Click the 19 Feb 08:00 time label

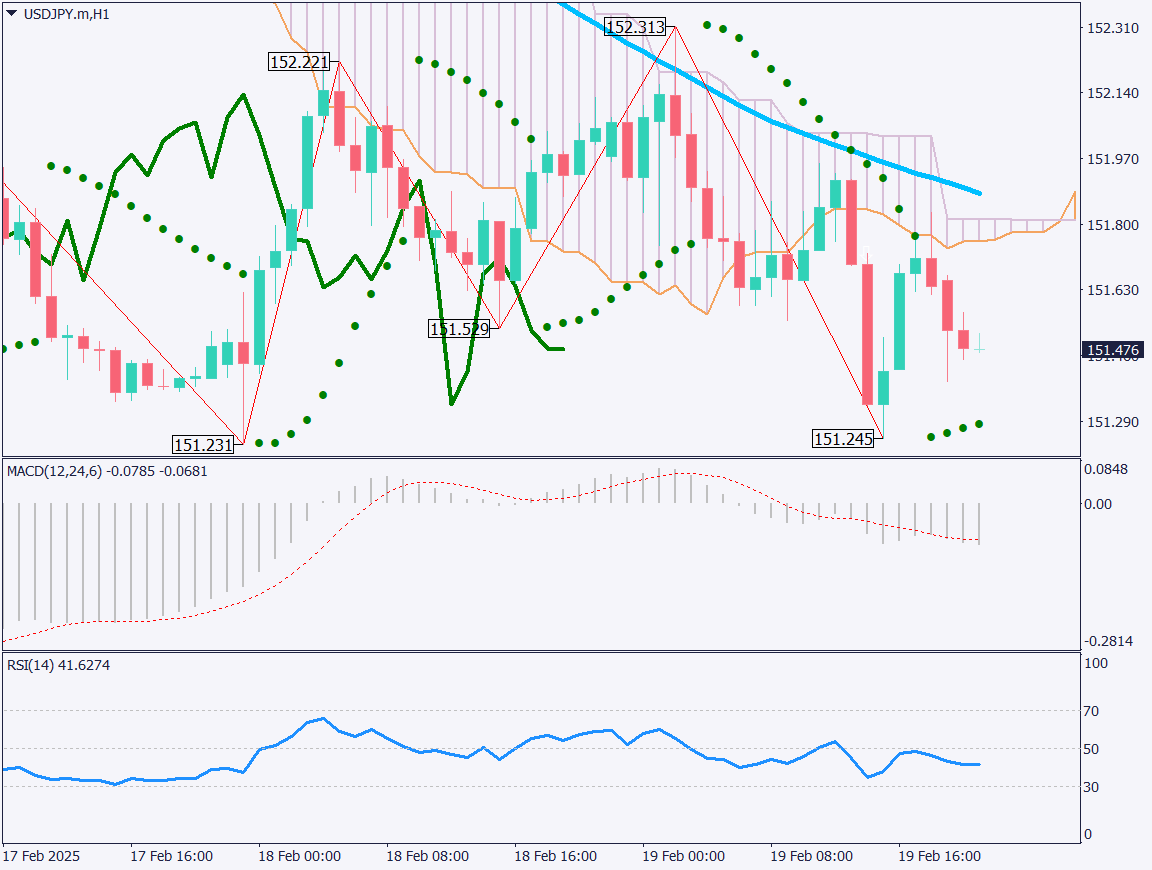tap(811, 856)
